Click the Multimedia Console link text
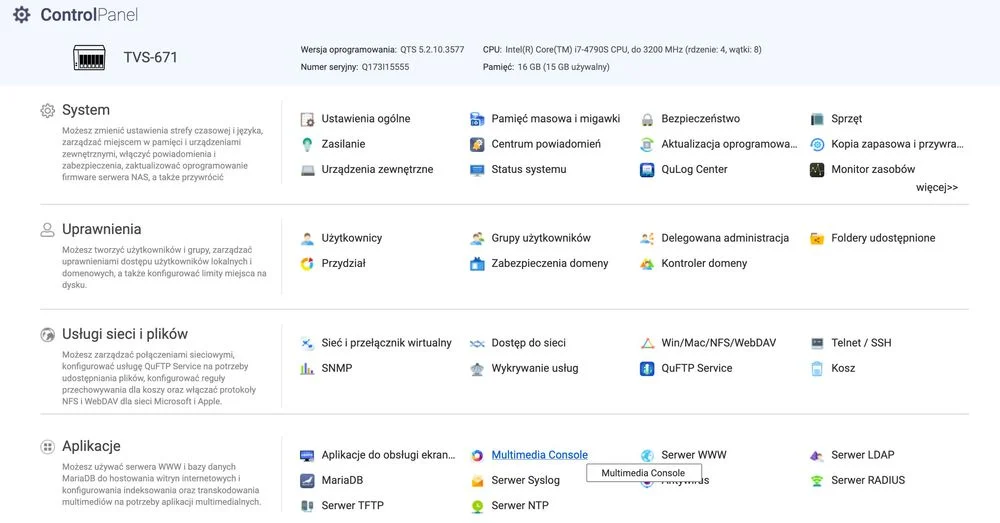 pyautogui.click(x=540, y=455)
